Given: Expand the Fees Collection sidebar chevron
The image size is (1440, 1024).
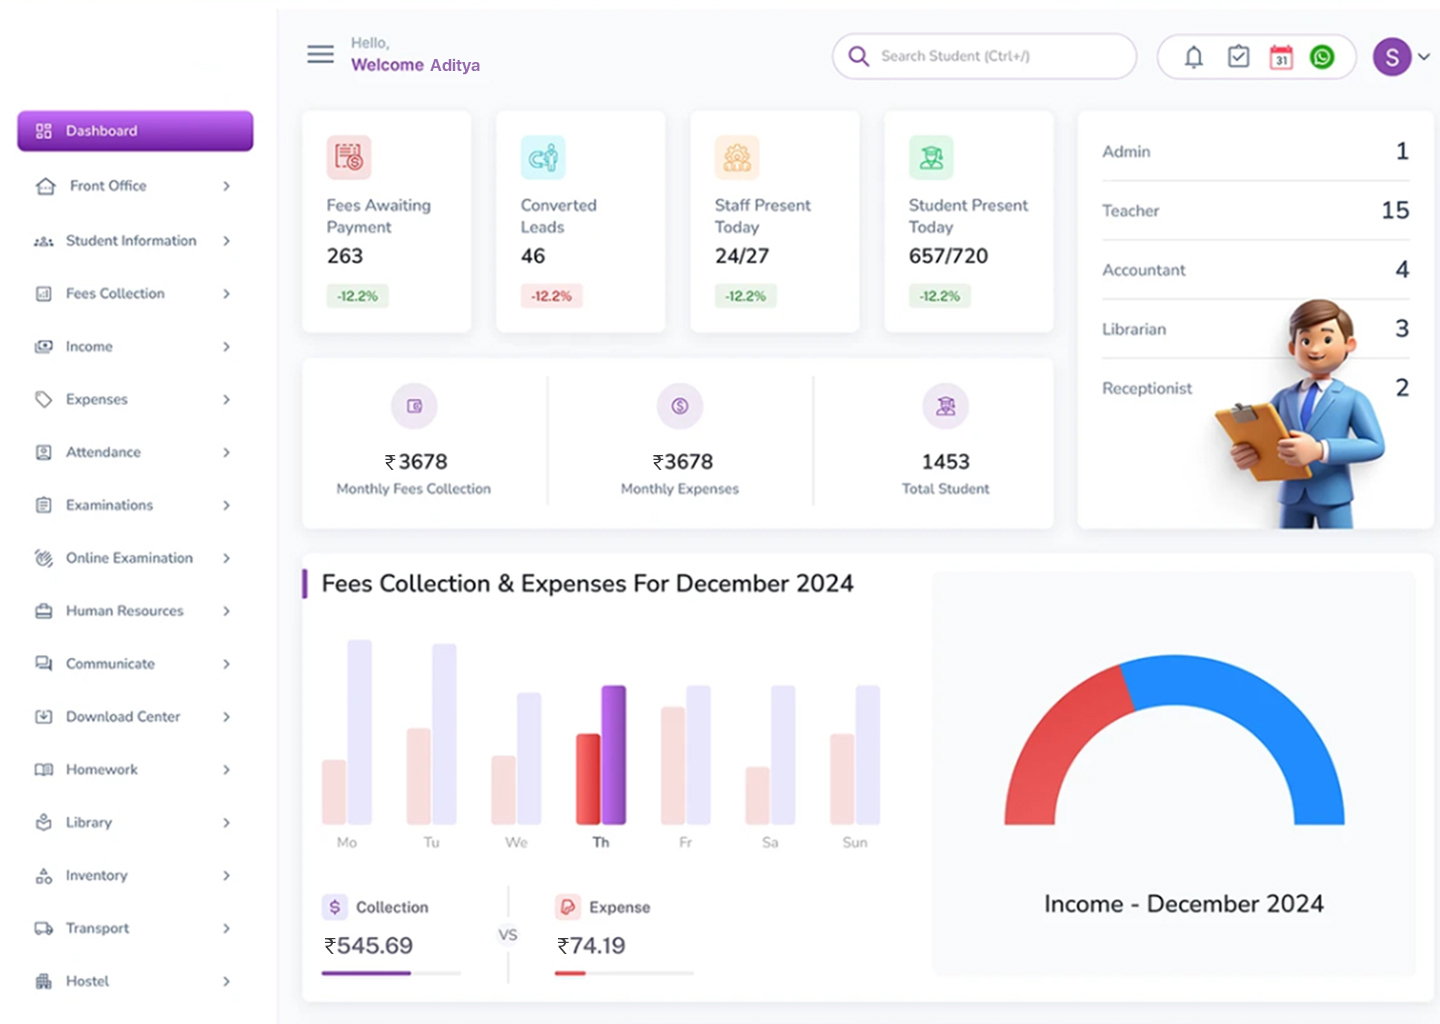Looking at the screenshot, I should click(227, 294).
